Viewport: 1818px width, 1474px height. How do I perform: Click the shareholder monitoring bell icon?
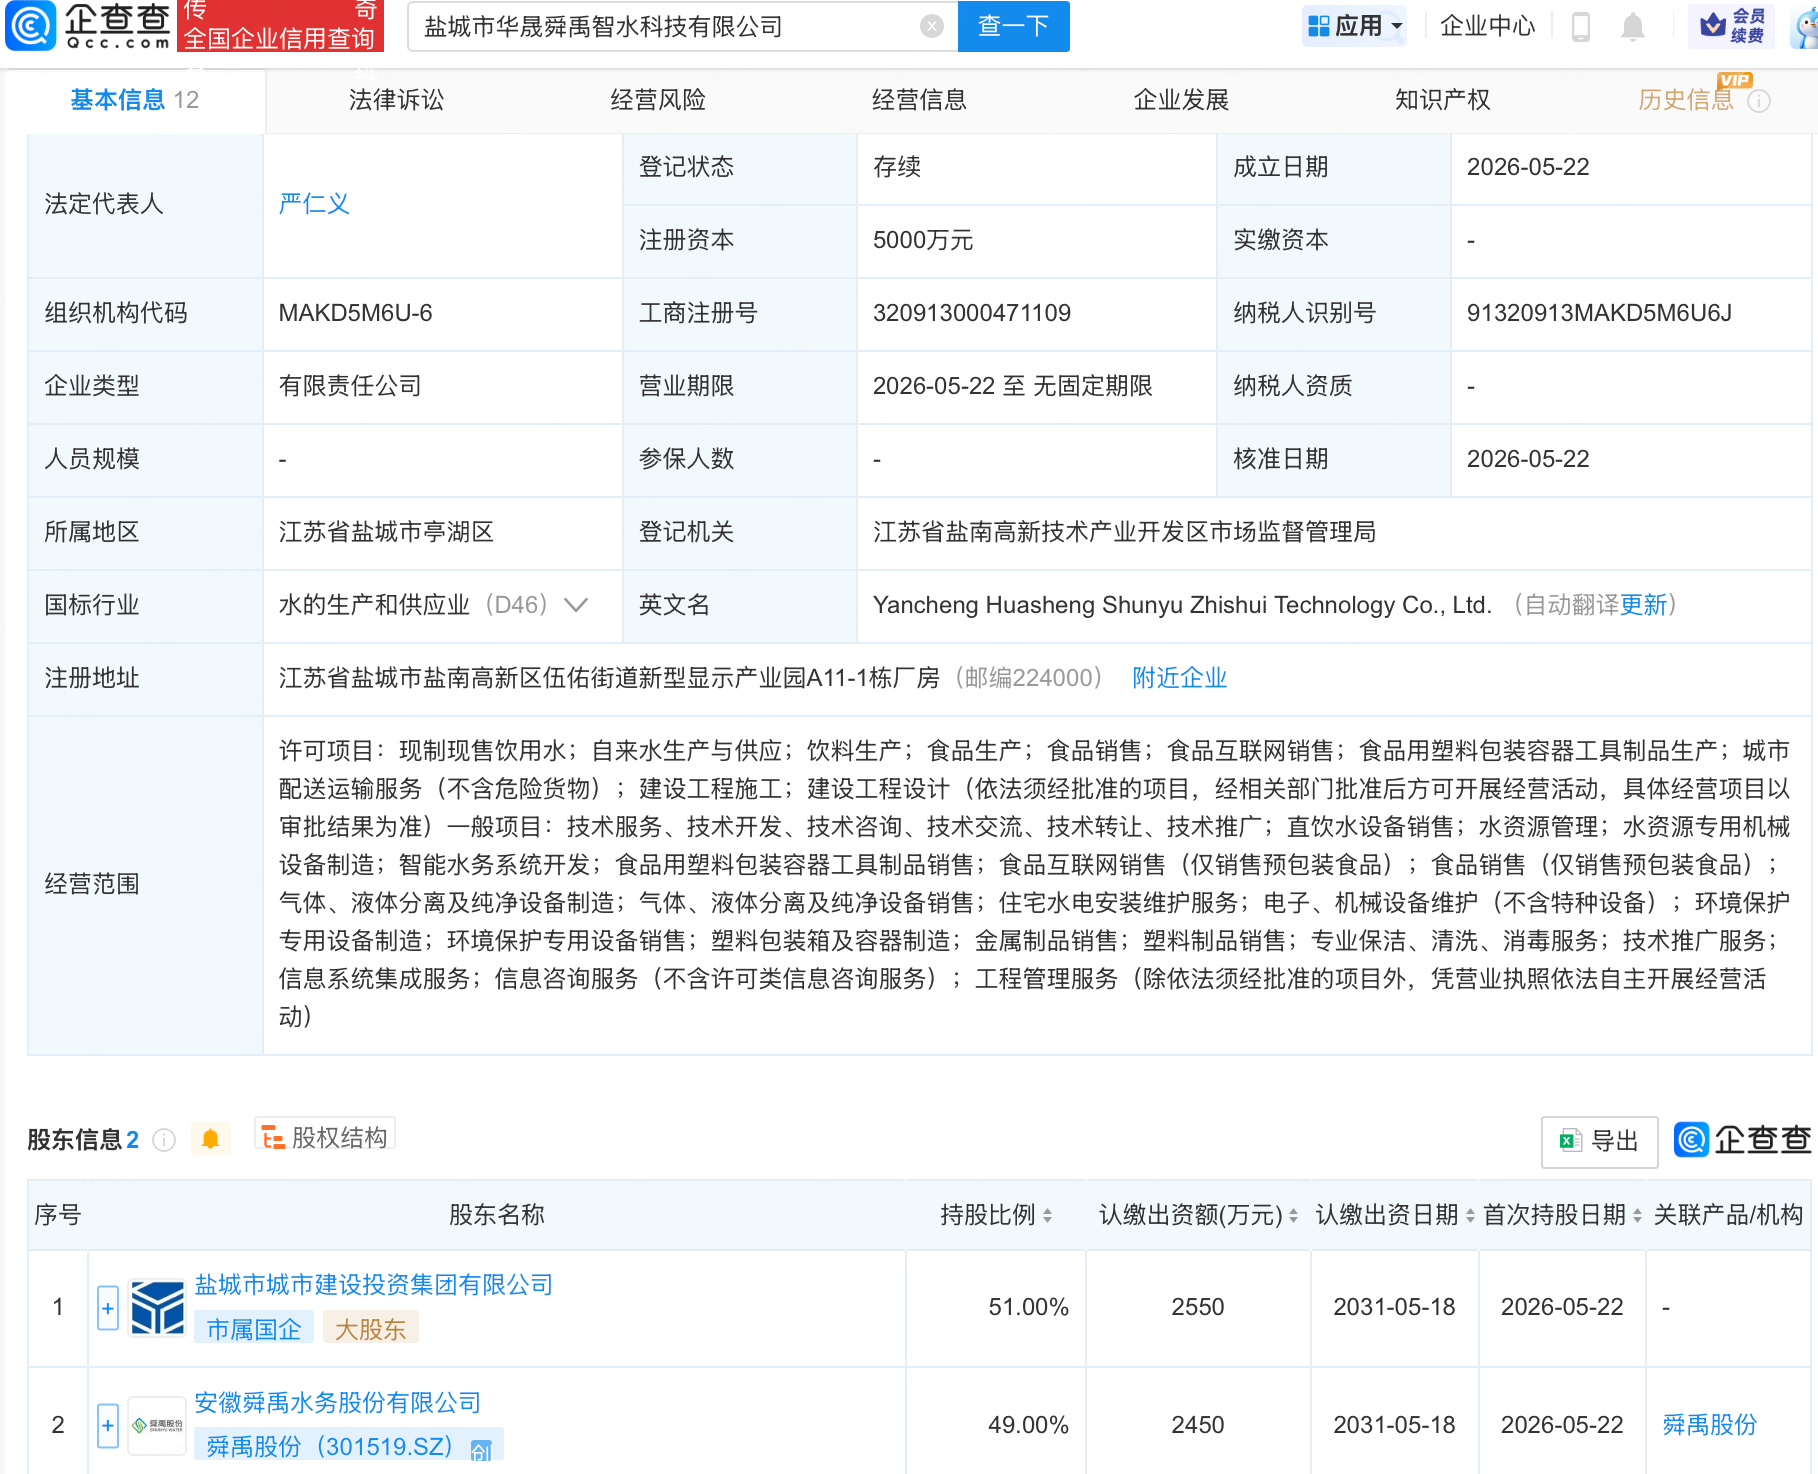[210, 1139]
